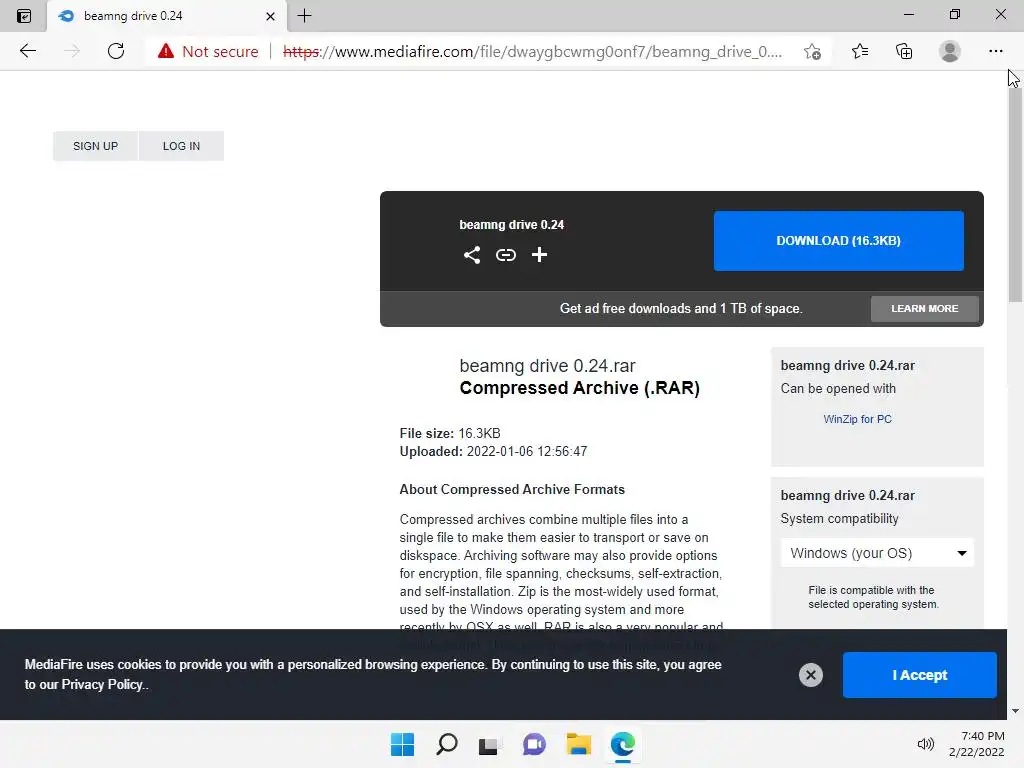This screenshot has width=1024, height=768.
Task: Open the browser profile avatar
Action: [x=950, y=51]
